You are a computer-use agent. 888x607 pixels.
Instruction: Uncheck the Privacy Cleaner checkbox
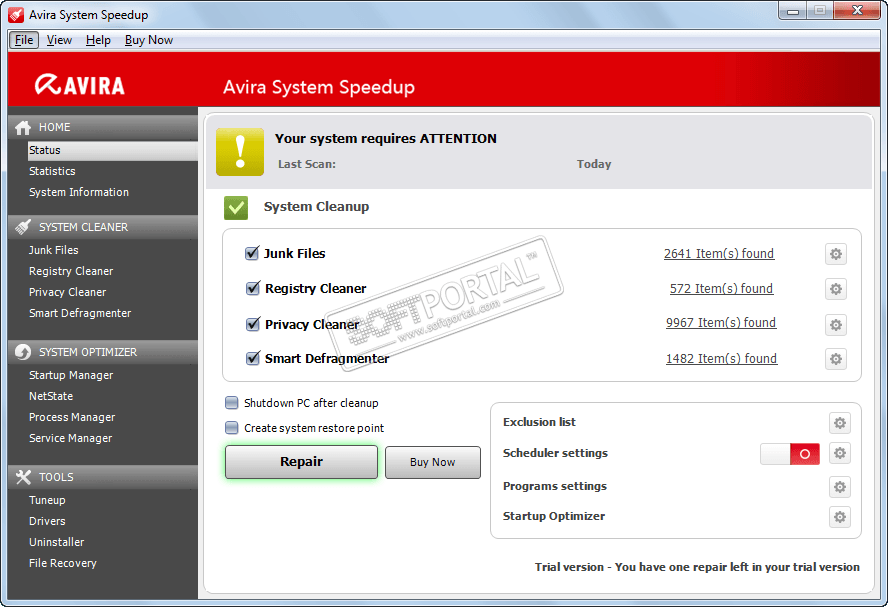[253, 324]
